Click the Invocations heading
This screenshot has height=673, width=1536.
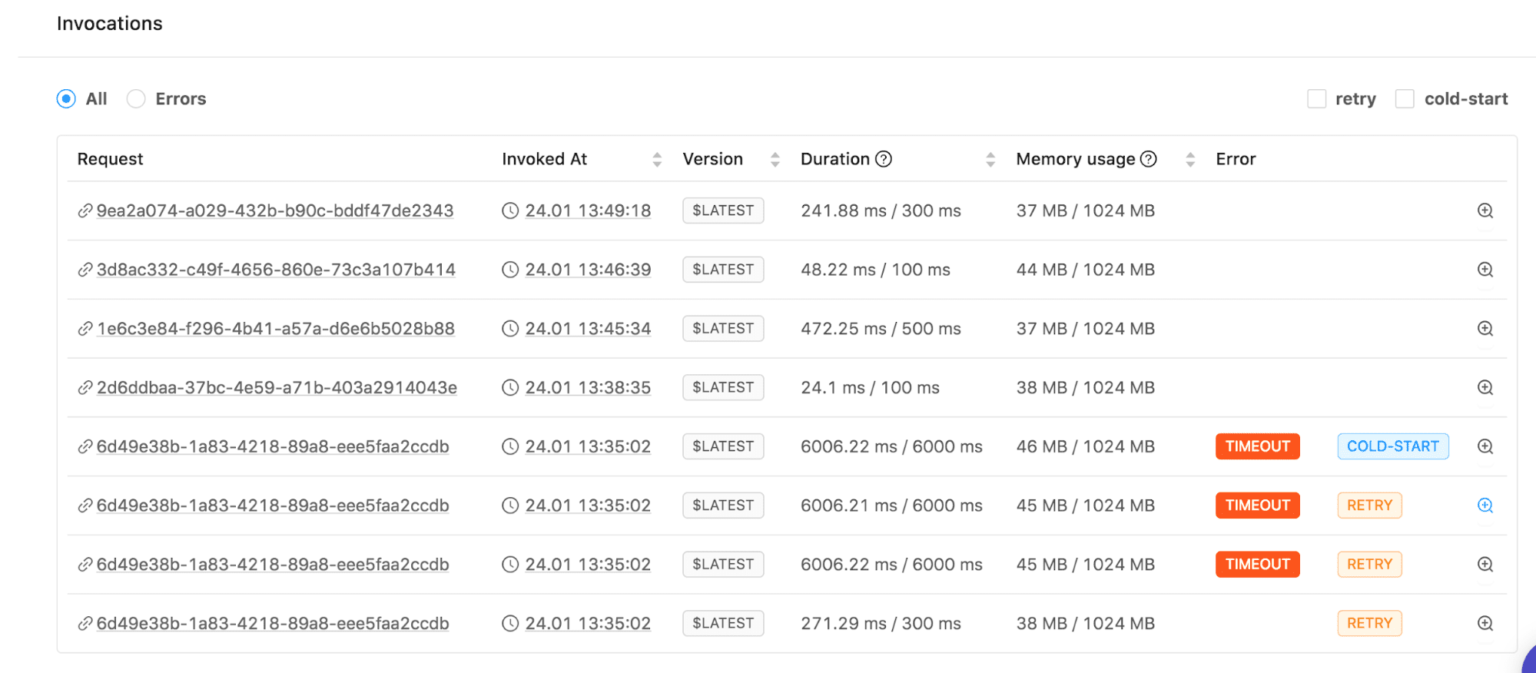point(109,22)
